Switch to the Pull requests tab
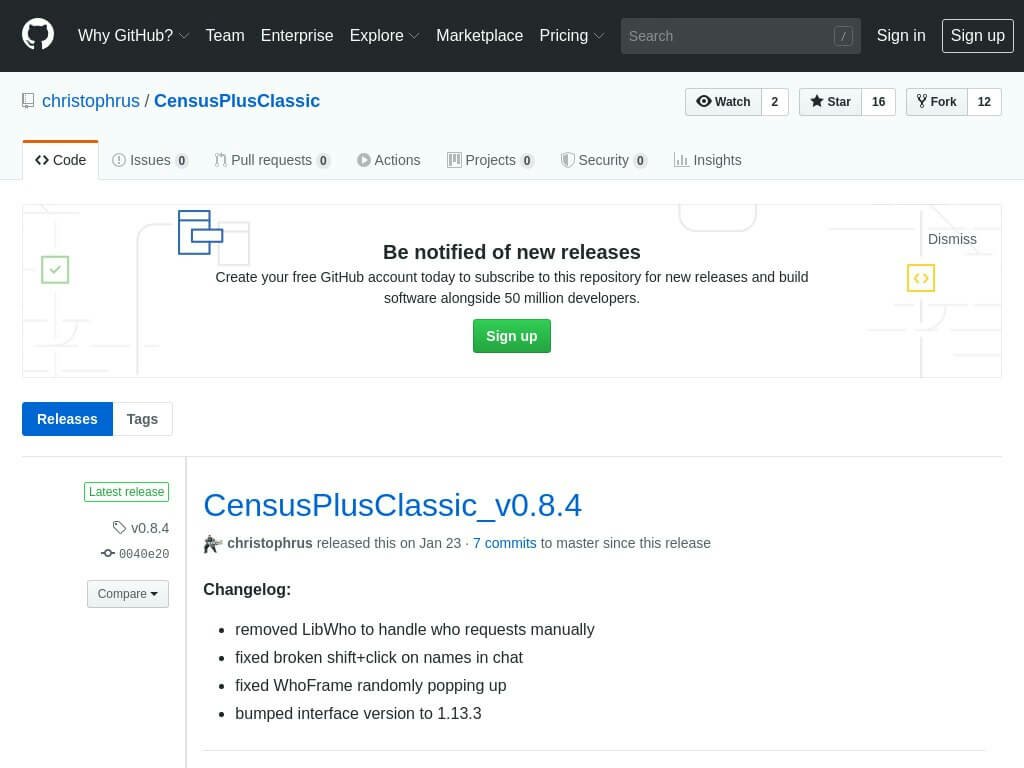 tap(272, 160)
